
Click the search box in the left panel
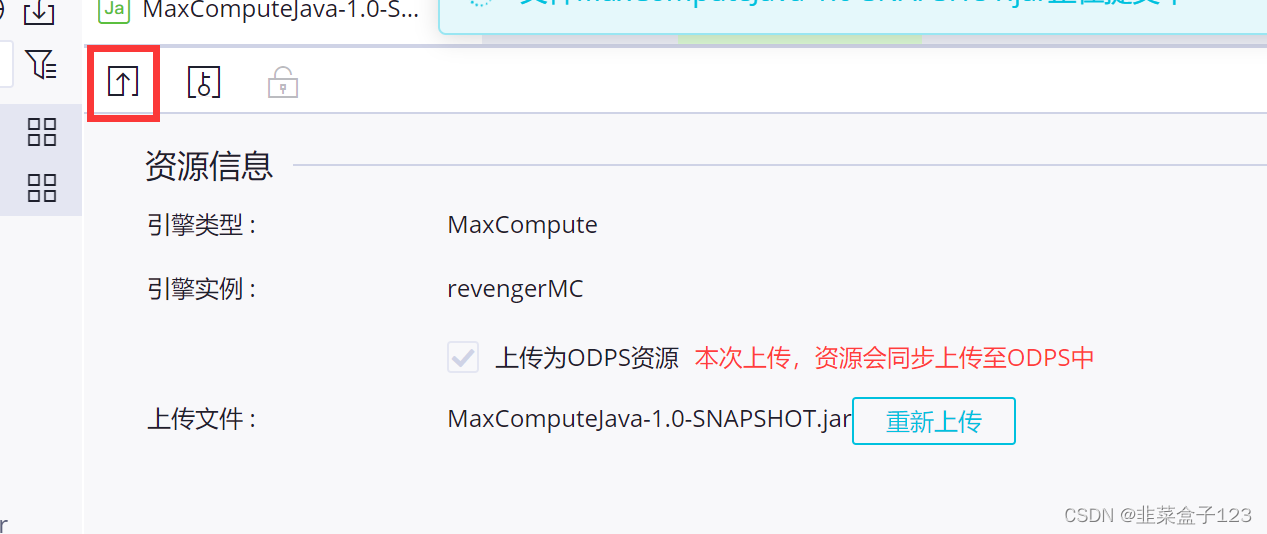[6, 64]
